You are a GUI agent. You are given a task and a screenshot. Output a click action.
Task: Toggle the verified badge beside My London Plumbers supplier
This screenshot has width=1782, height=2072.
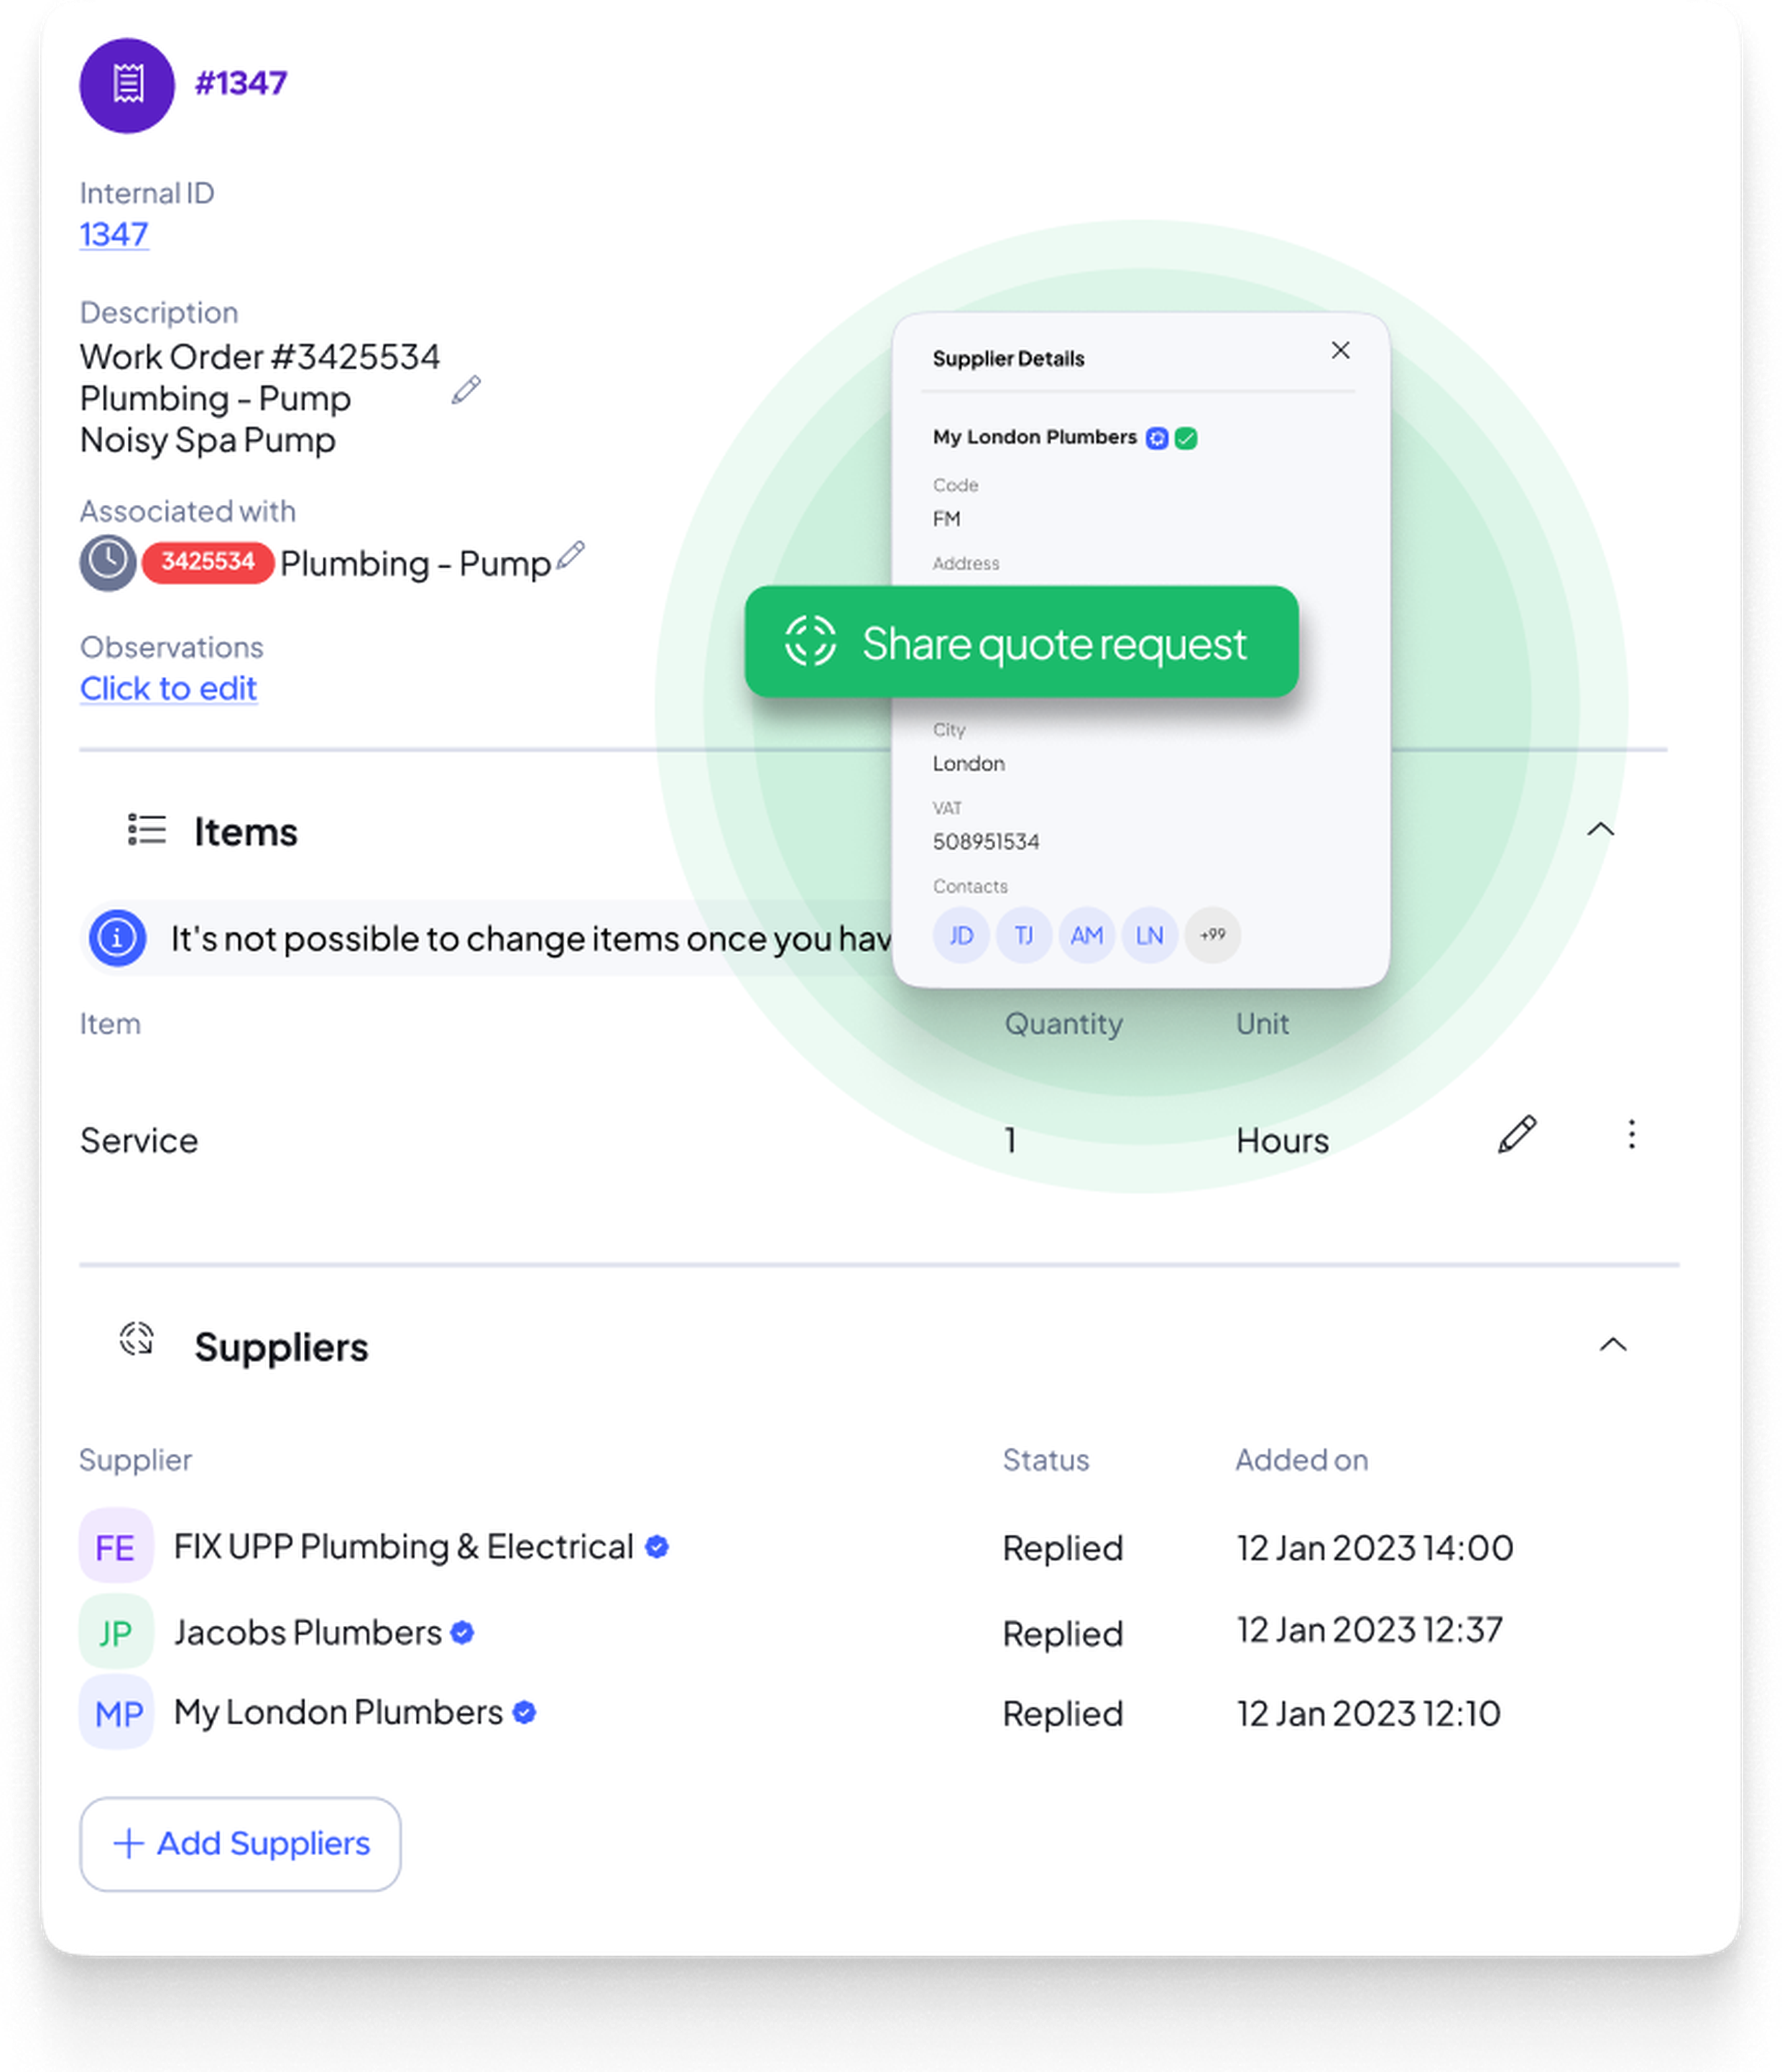point(525,1713)
